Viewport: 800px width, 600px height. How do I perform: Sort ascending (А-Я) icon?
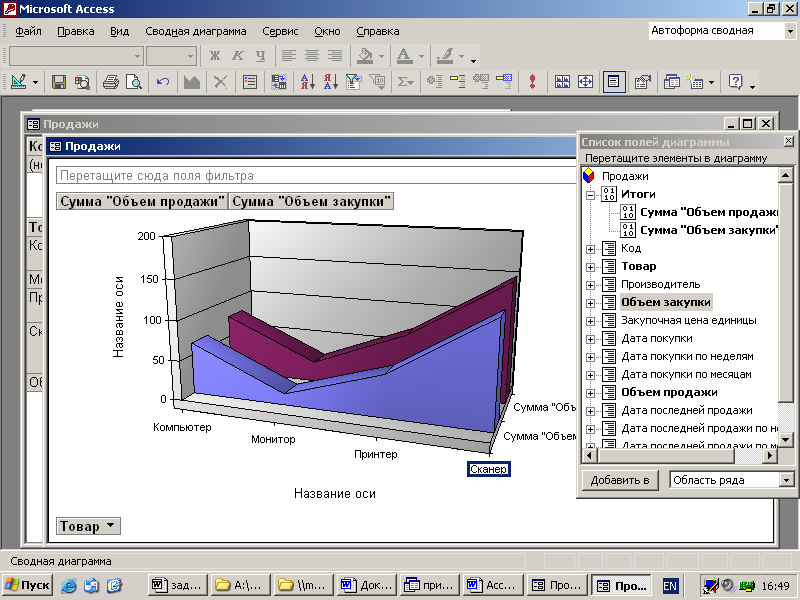point(308,82)
